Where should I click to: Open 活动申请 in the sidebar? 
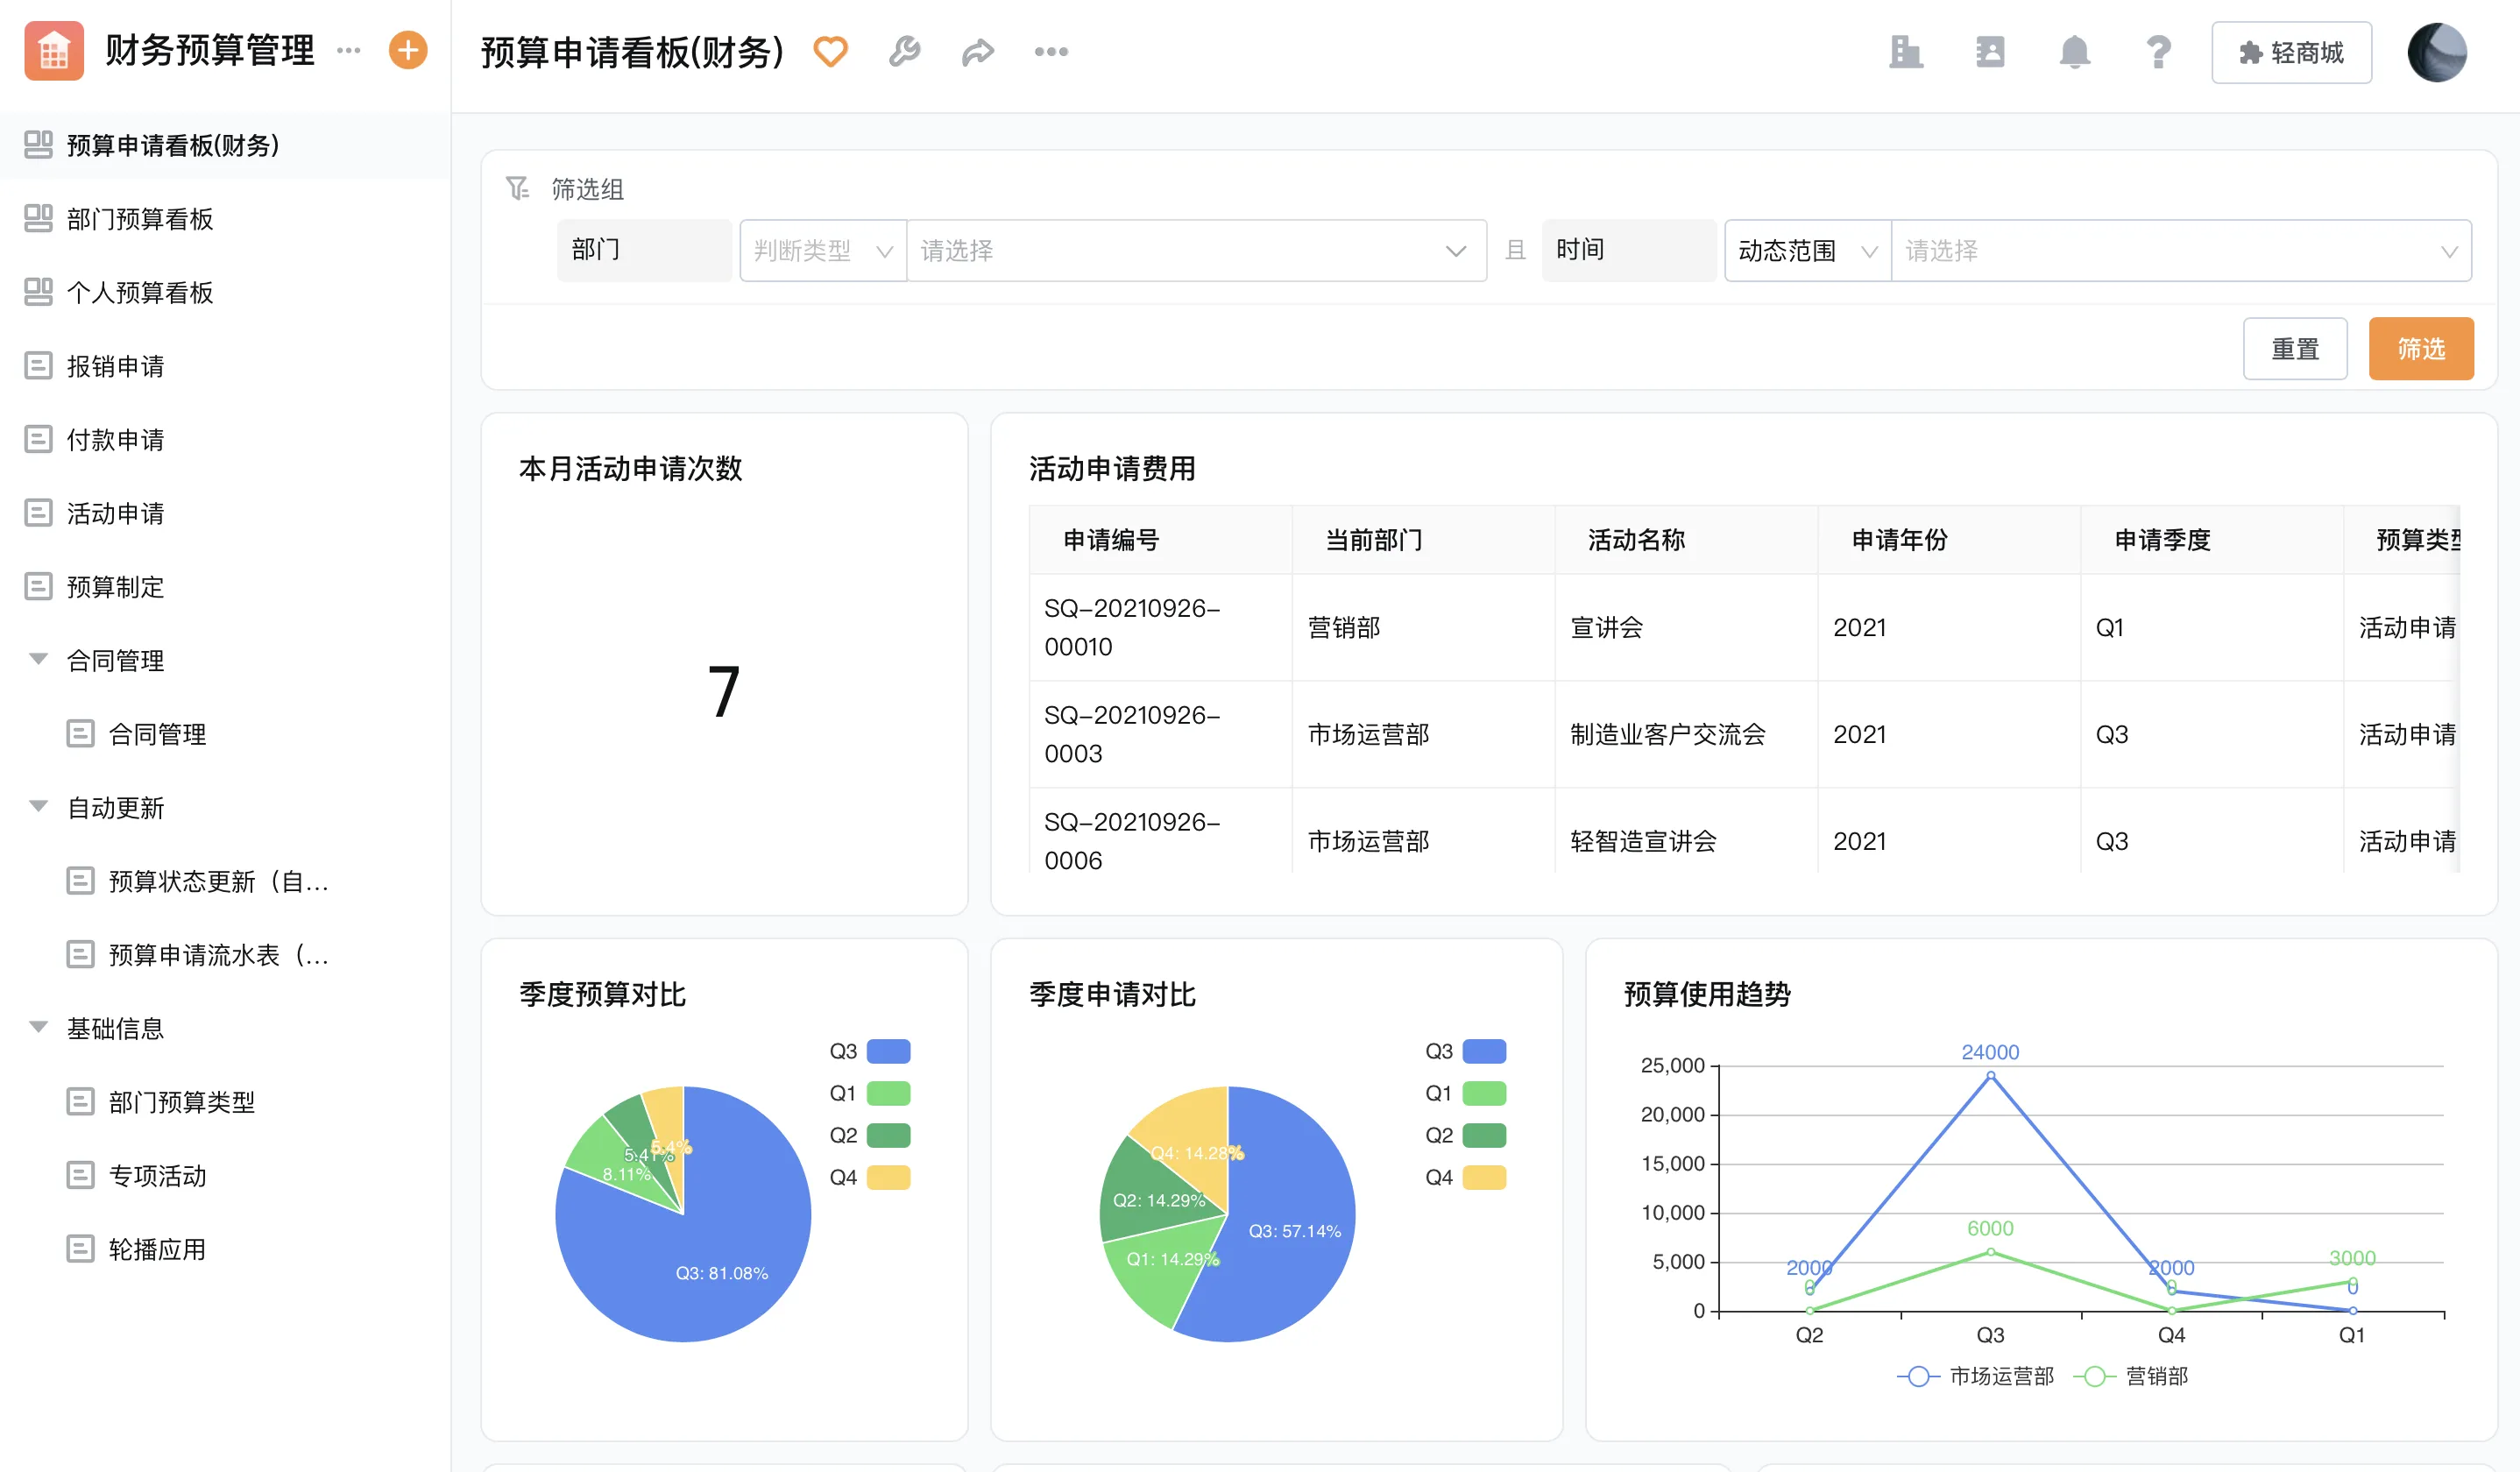(115, 513)
